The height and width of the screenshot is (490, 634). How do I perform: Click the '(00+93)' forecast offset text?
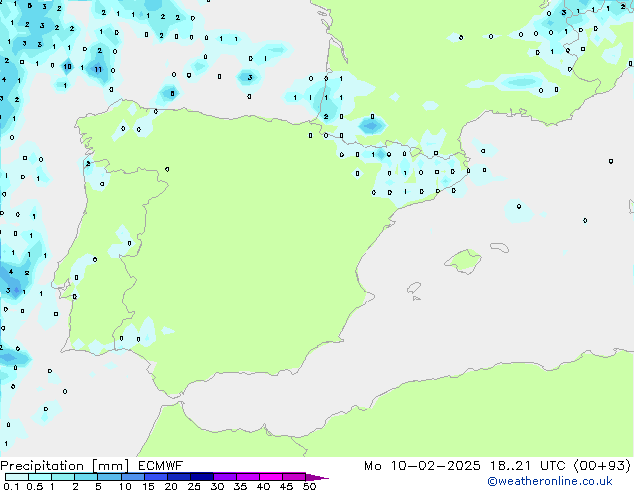602,466
